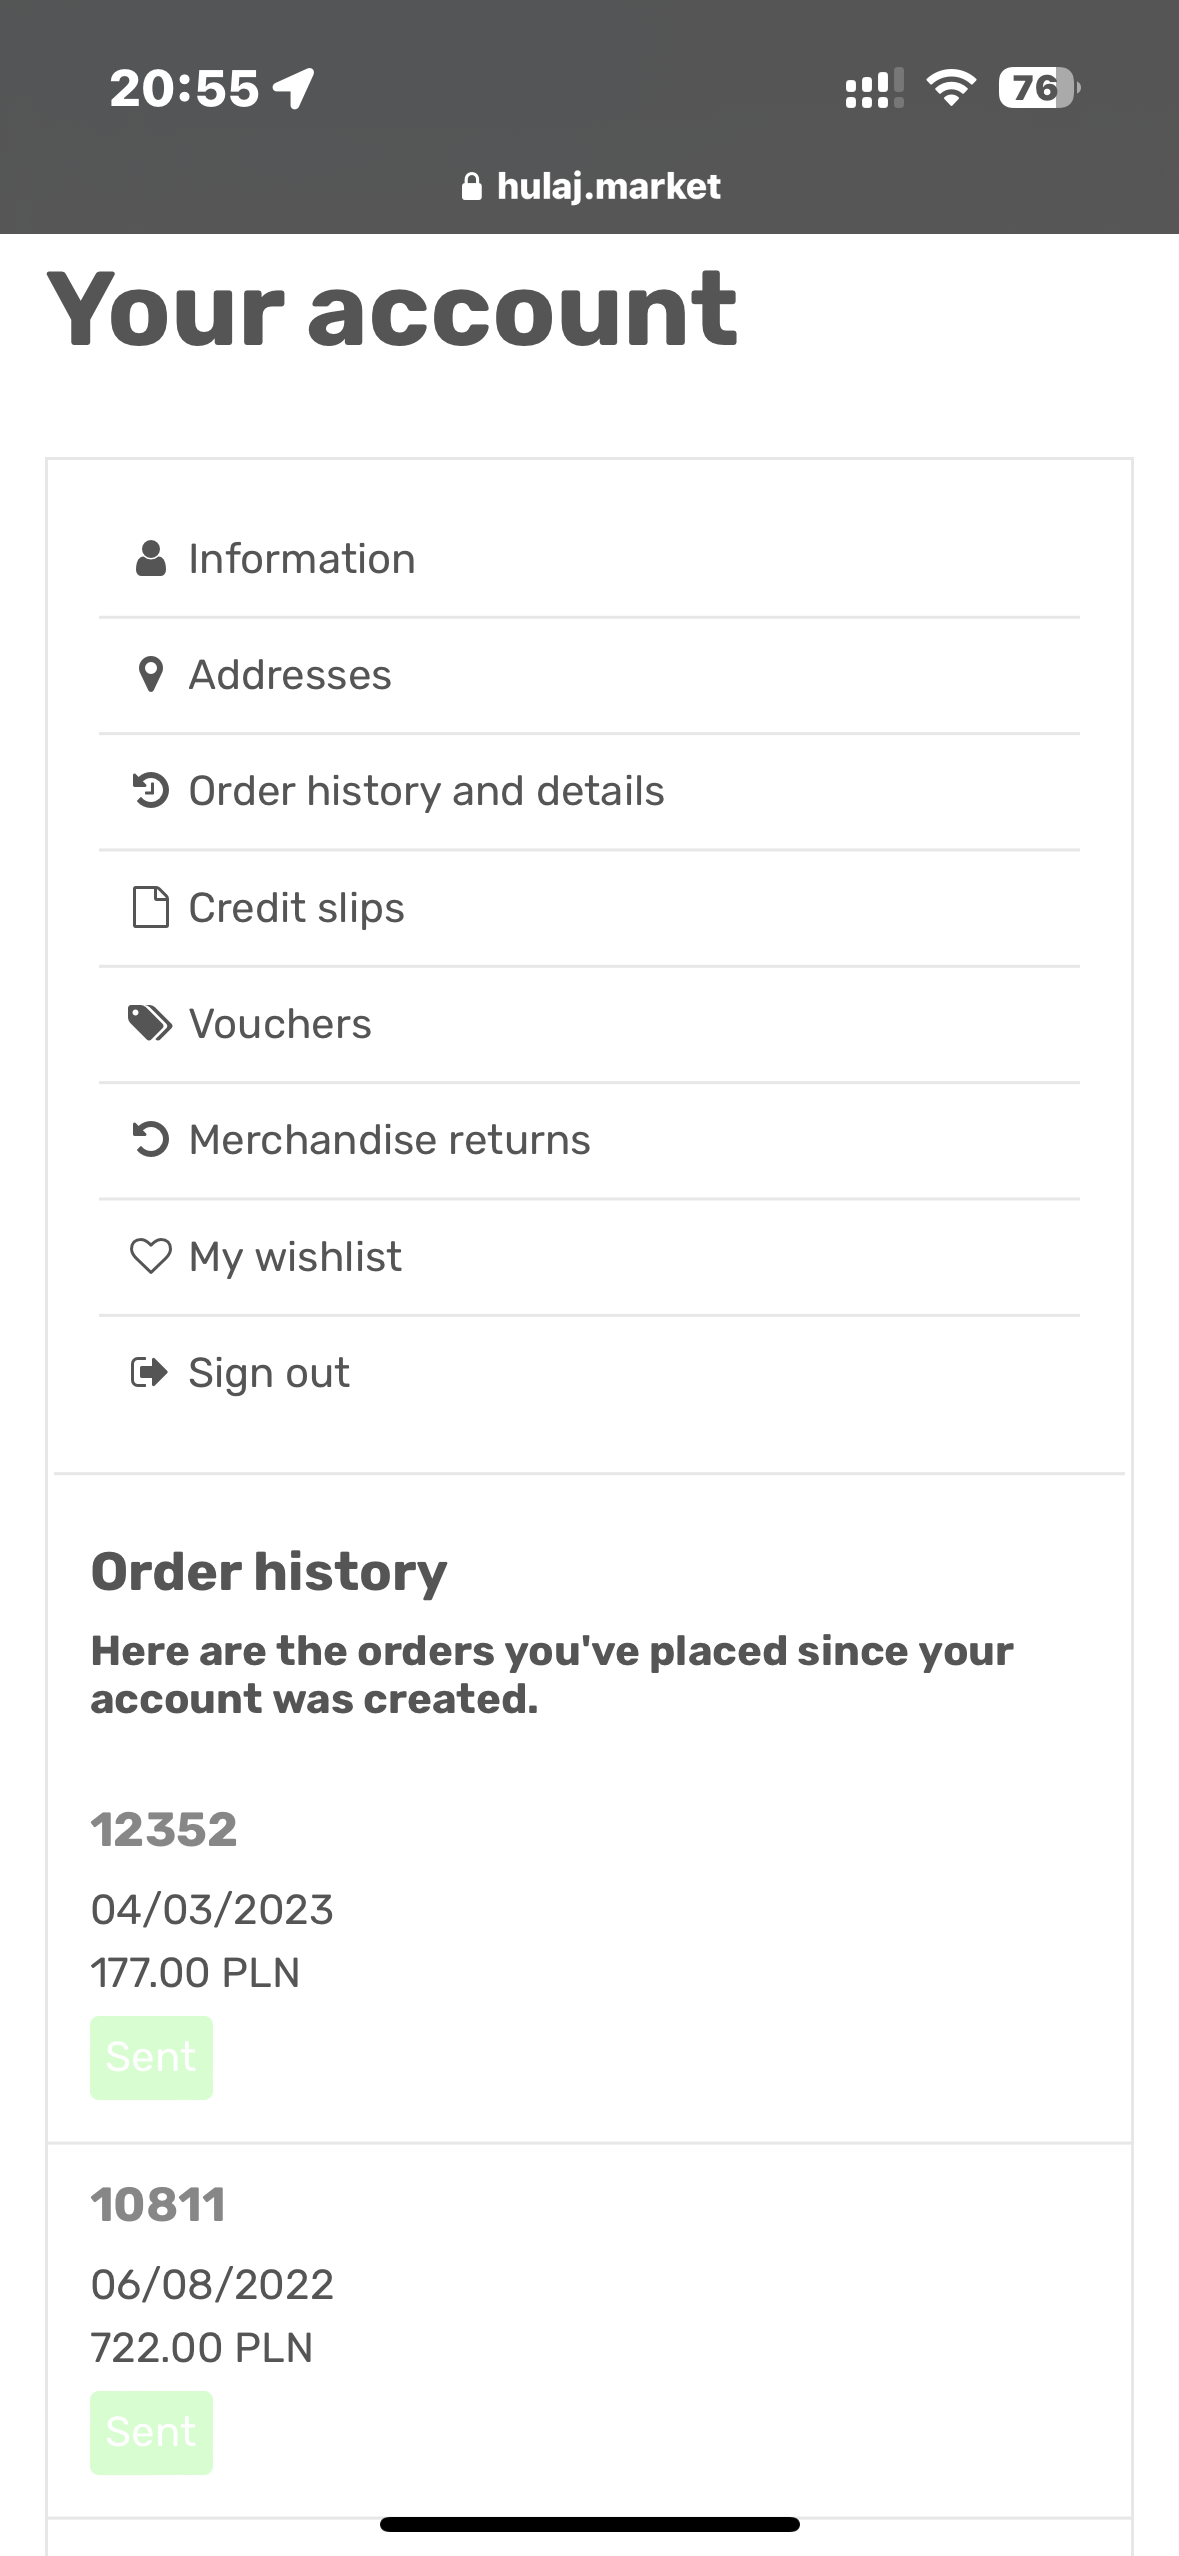Open order number 12352
This screenshot has height=2556, width=1179.
click(164, 1830)
